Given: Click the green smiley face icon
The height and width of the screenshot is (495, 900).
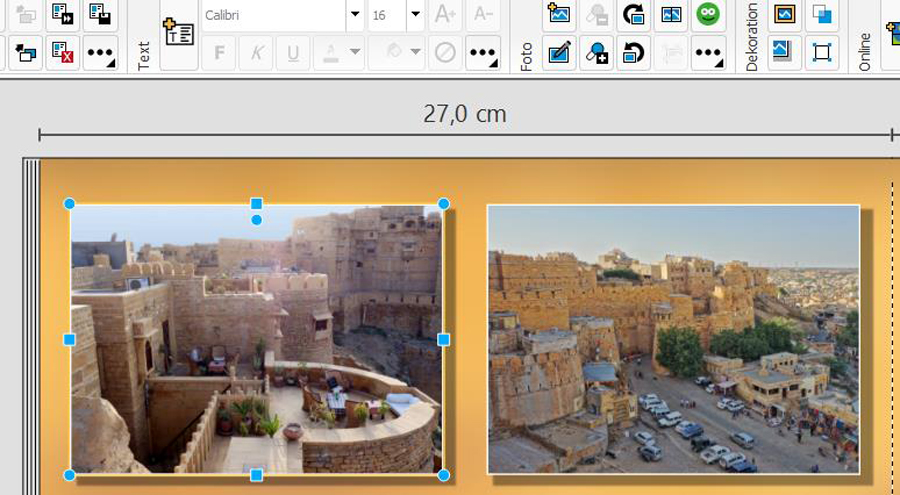Looking at the screenshot, I should pos(708,13).
